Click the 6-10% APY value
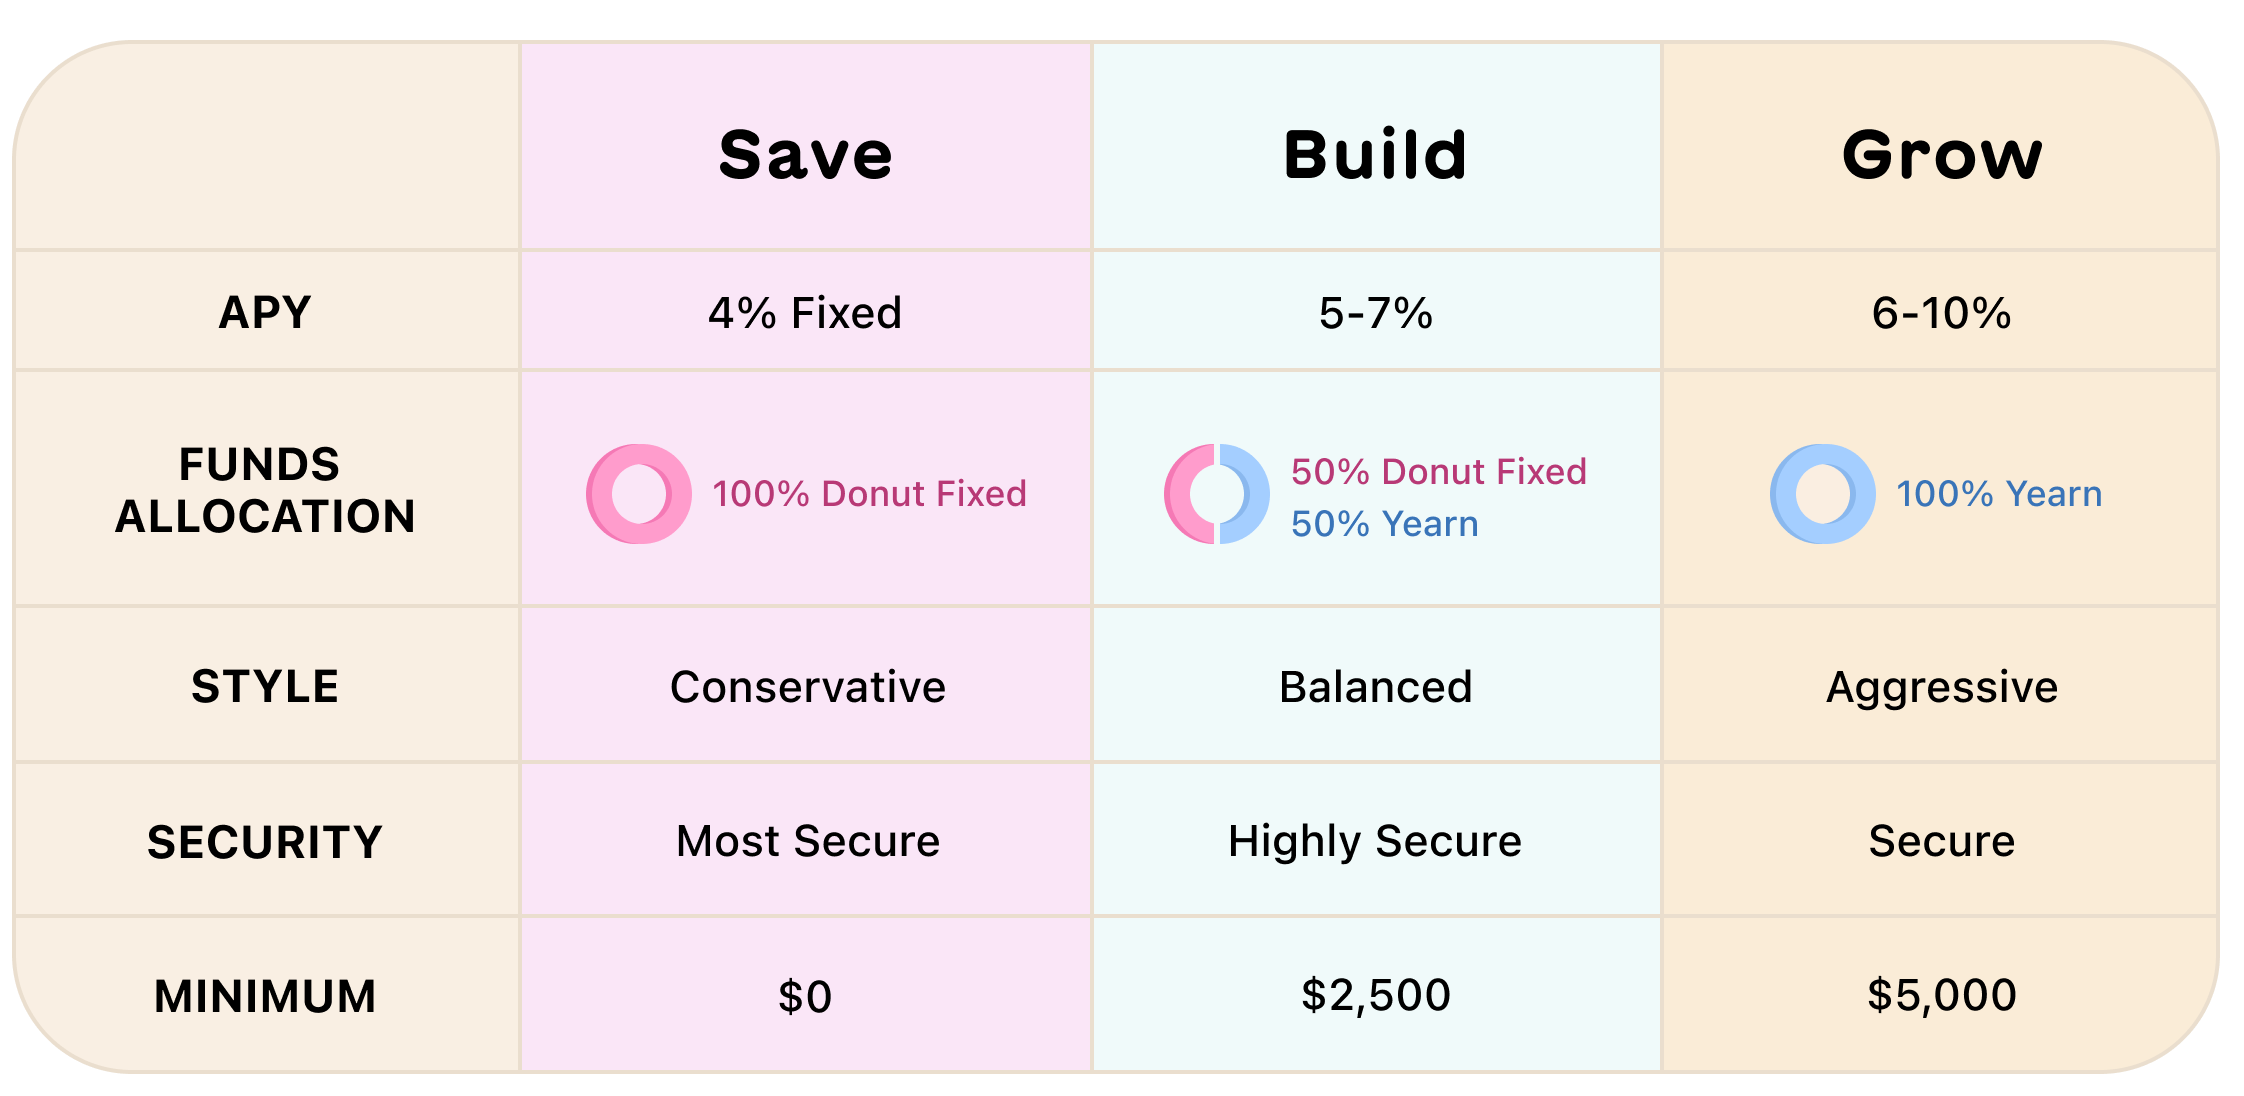This screenshot has width=2244, height=1096. coord(1942,313)
